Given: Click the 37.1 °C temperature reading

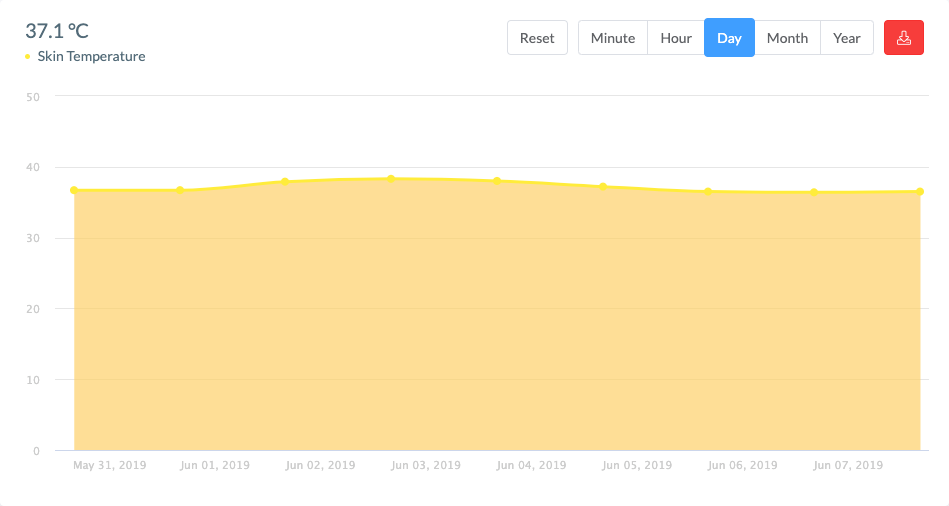Looking at the screenshot, I should point(57,32).
